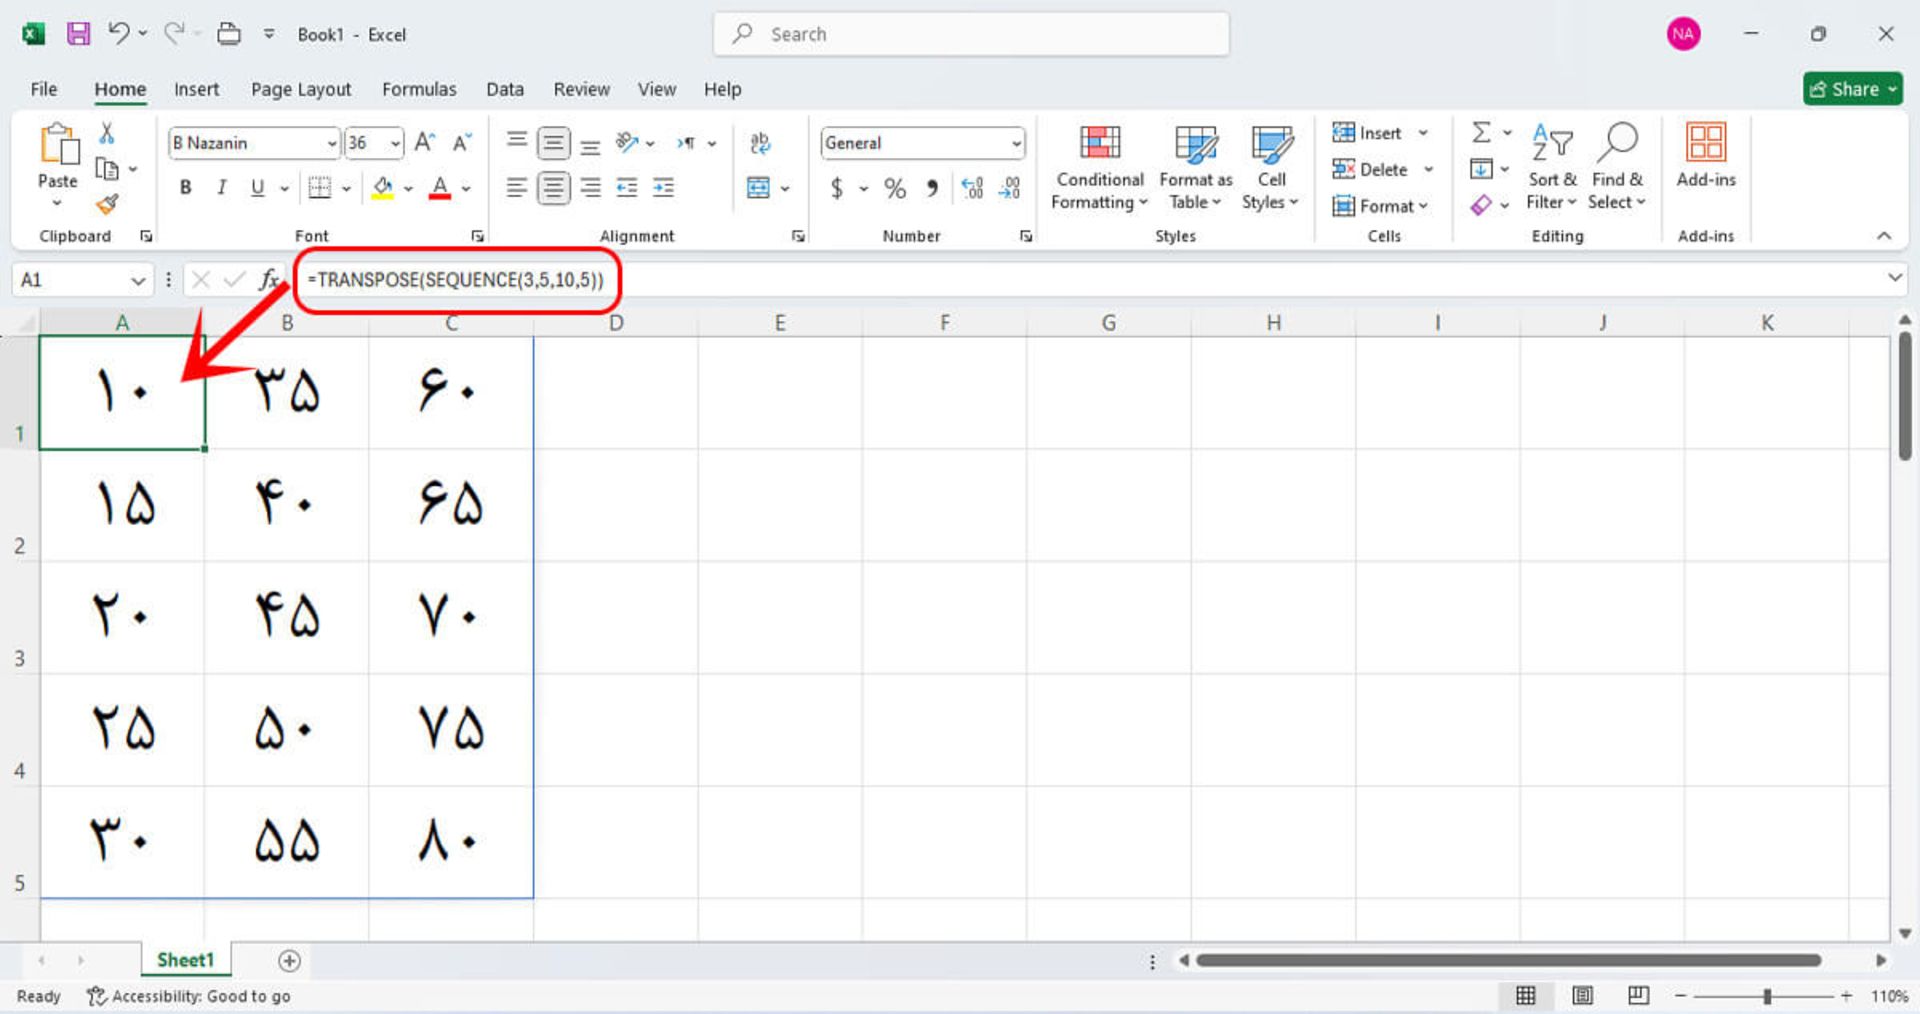The height and width of the screenshot is (1014, 1920).
Task: Toggle Bold formatting
Action: coord(185,188)
